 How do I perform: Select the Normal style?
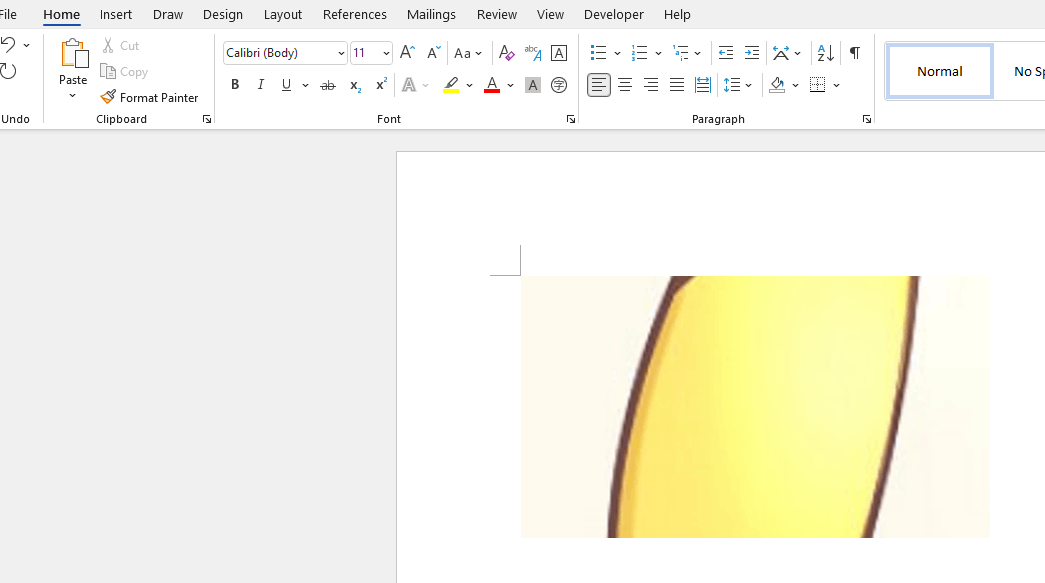(x=940, y=71)
